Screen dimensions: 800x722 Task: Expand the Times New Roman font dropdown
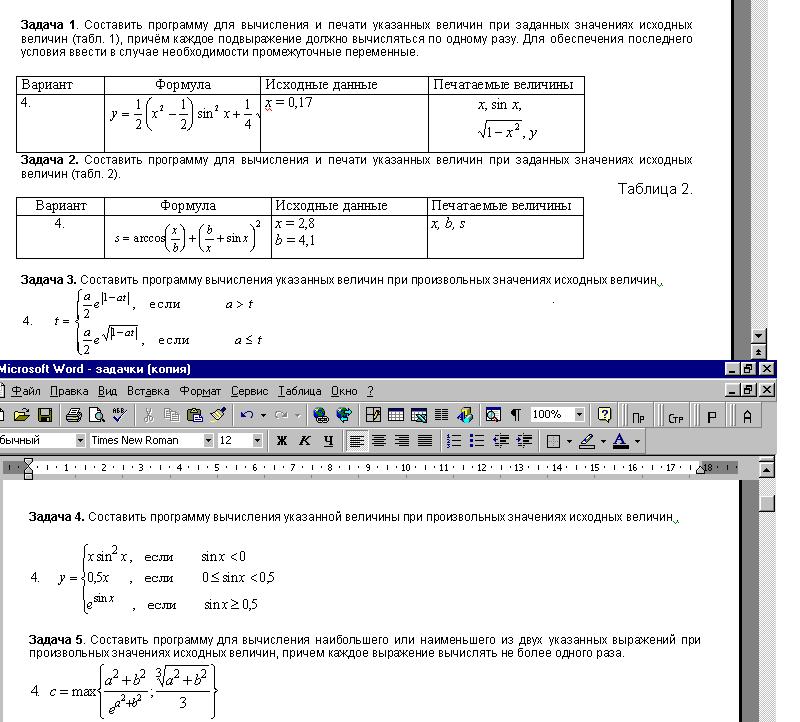click(208, 441)
